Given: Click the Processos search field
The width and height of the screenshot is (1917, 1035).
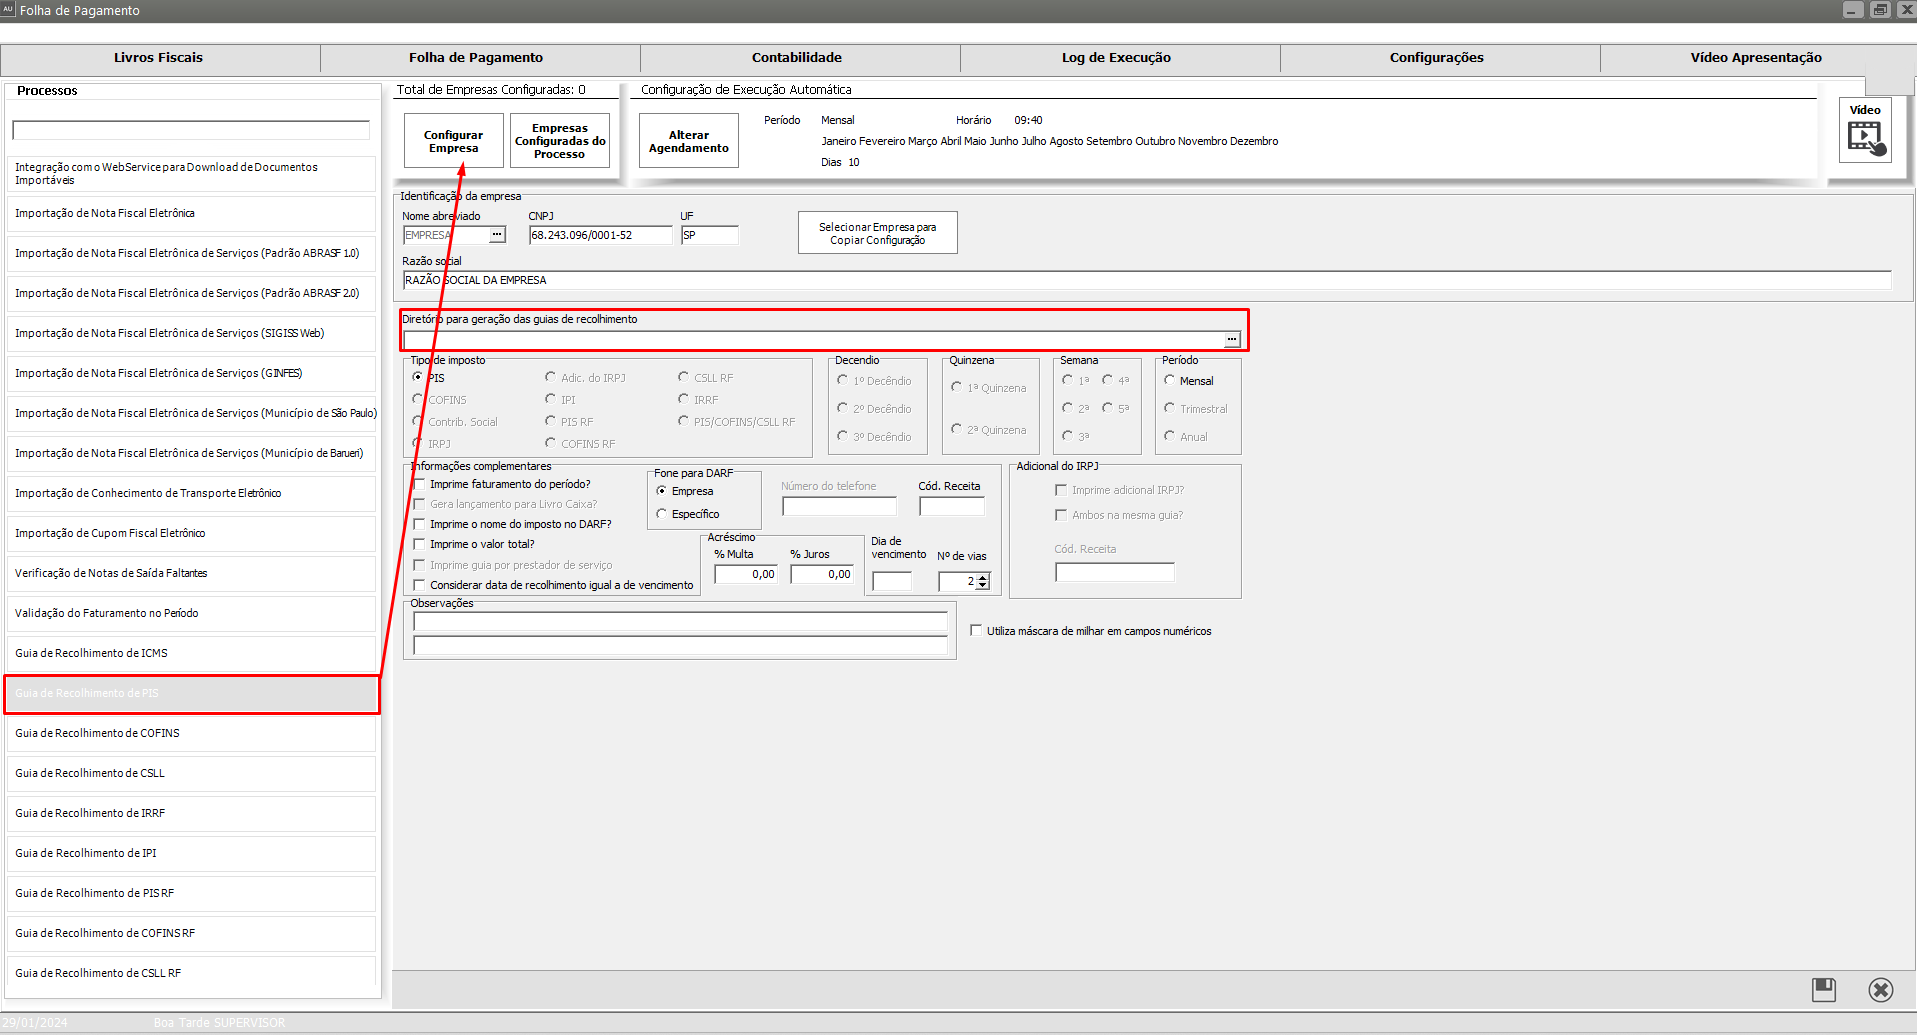Looking at the screenshot, I should [191, 130].
